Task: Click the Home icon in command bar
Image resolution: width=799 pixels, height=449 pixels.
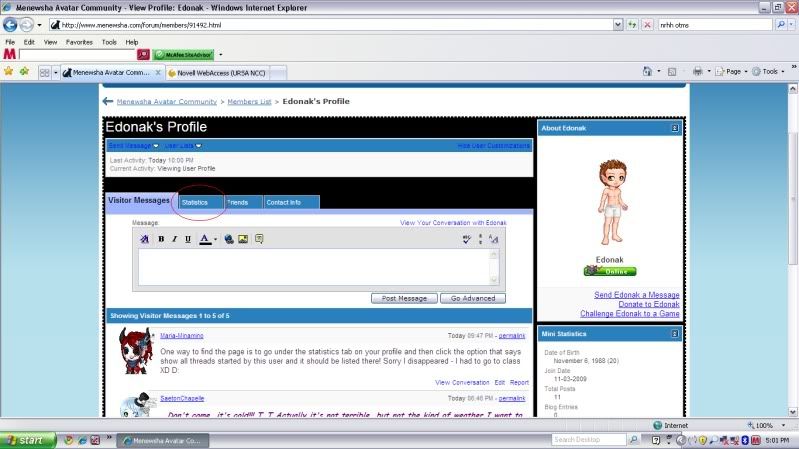Action: [647, 72]
